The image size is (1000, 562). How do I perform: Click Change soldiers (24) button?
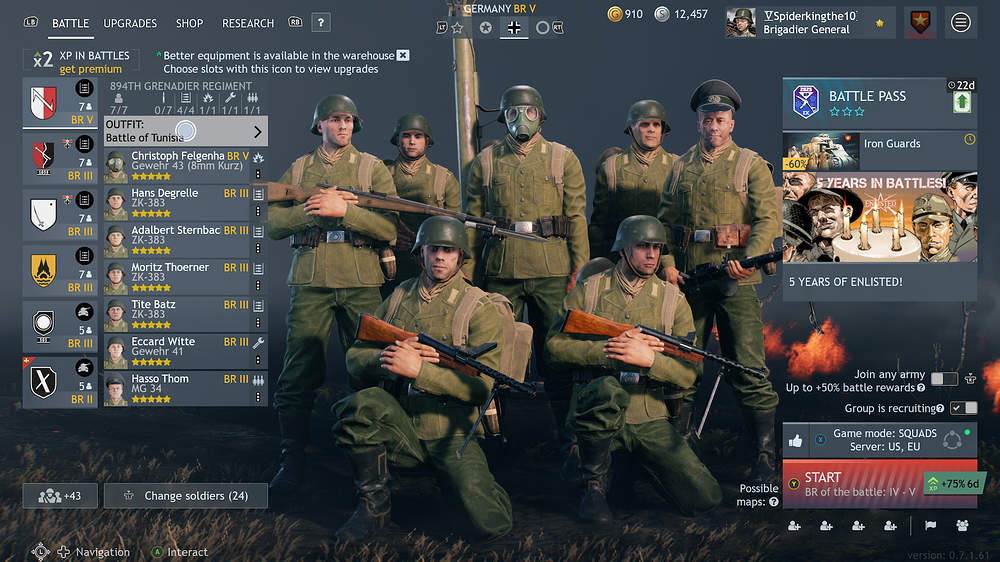click(x=186, y=496)
